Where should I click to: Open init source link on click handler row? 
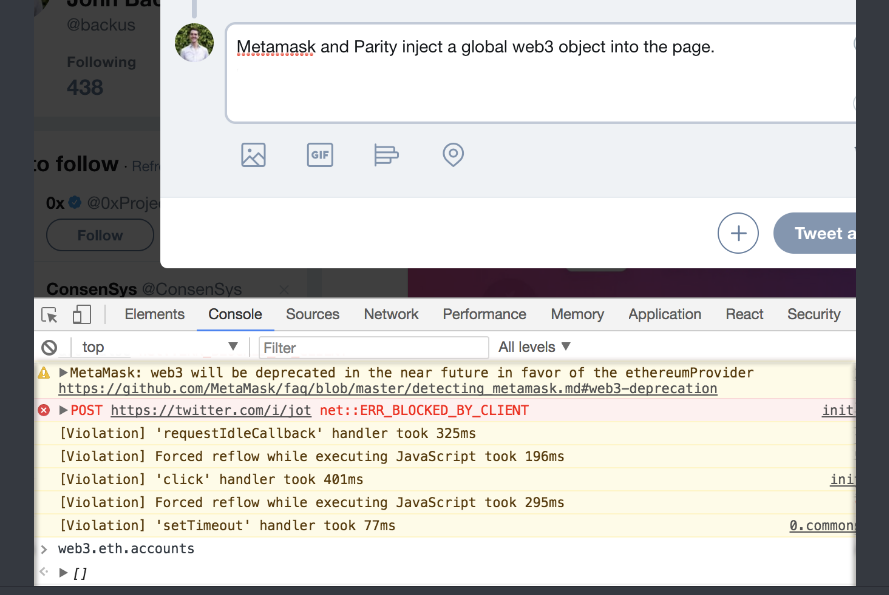(x=843, y=479)
